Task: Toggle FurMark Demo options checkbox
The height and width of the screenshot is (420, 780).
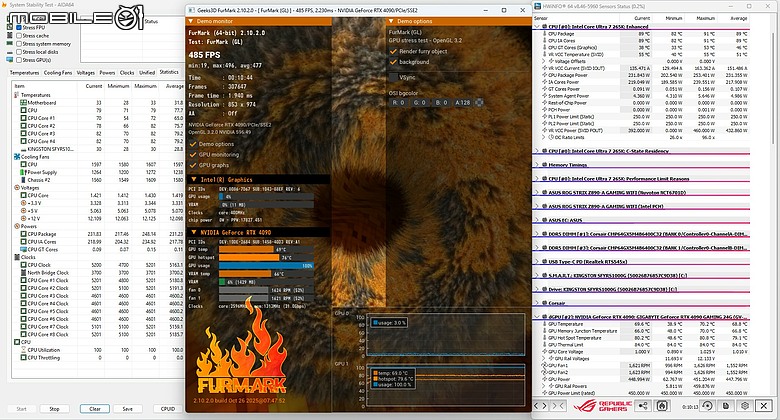Action: pos(193,144)
